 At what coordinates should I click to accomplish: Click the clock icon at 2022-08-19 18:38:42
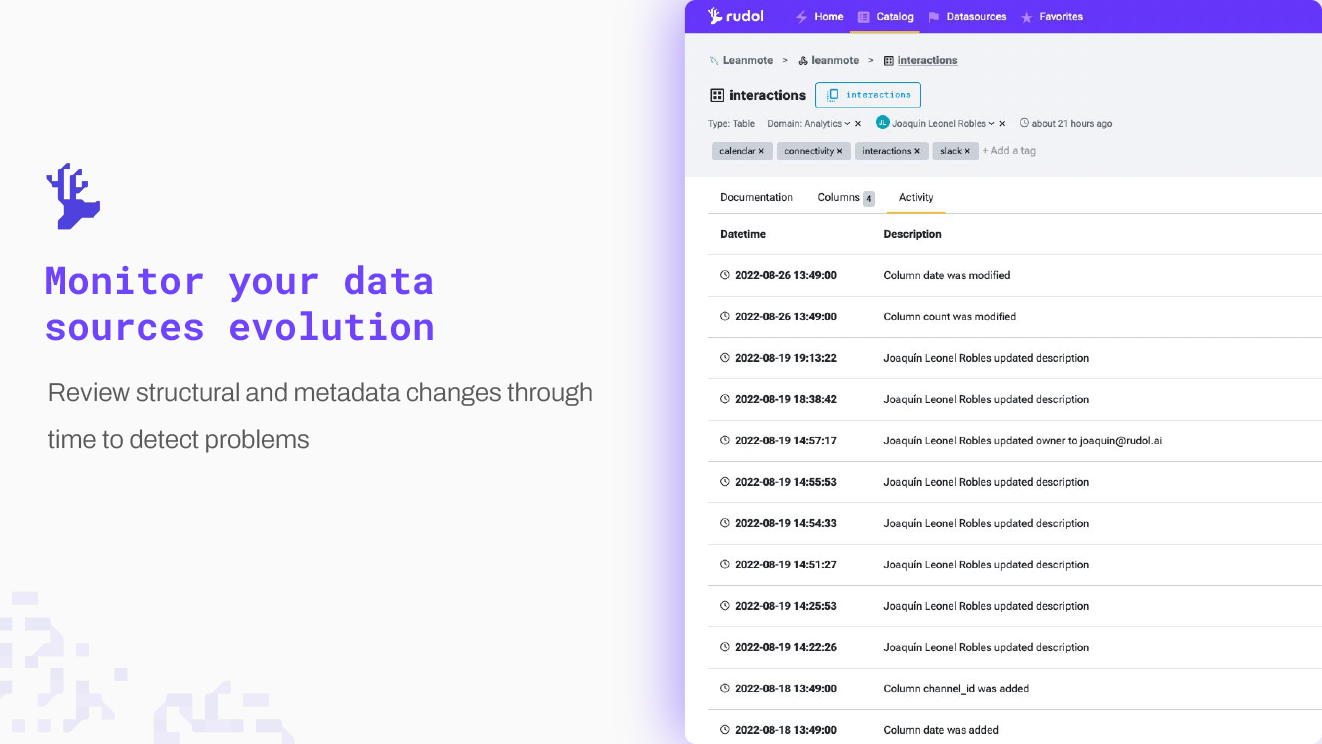[725, 399]
